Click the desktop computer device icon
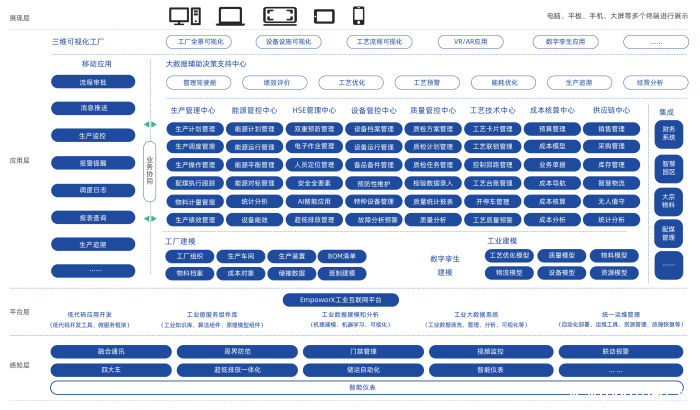Image resolution: width=700 pixels, height=410 pixels. coord(183,15)
